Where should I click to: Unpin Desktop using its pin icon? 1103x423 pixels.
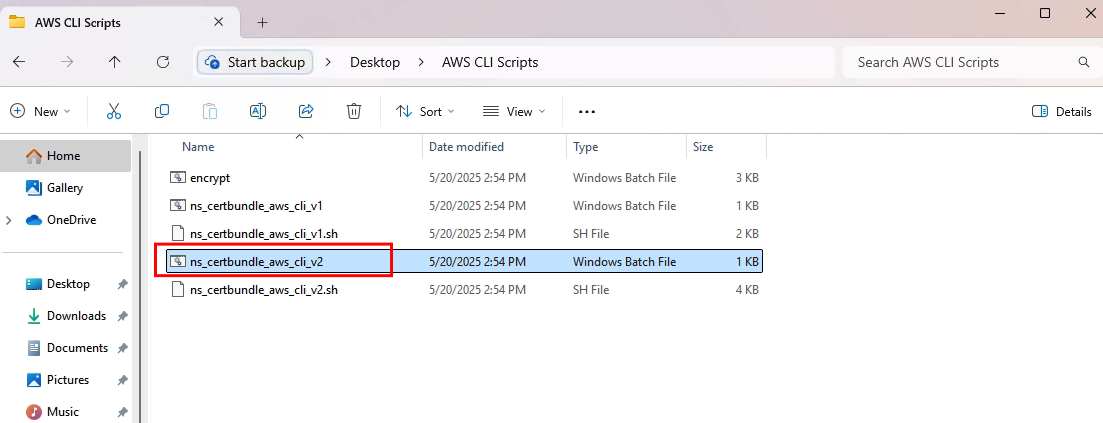tap(122, 284)
